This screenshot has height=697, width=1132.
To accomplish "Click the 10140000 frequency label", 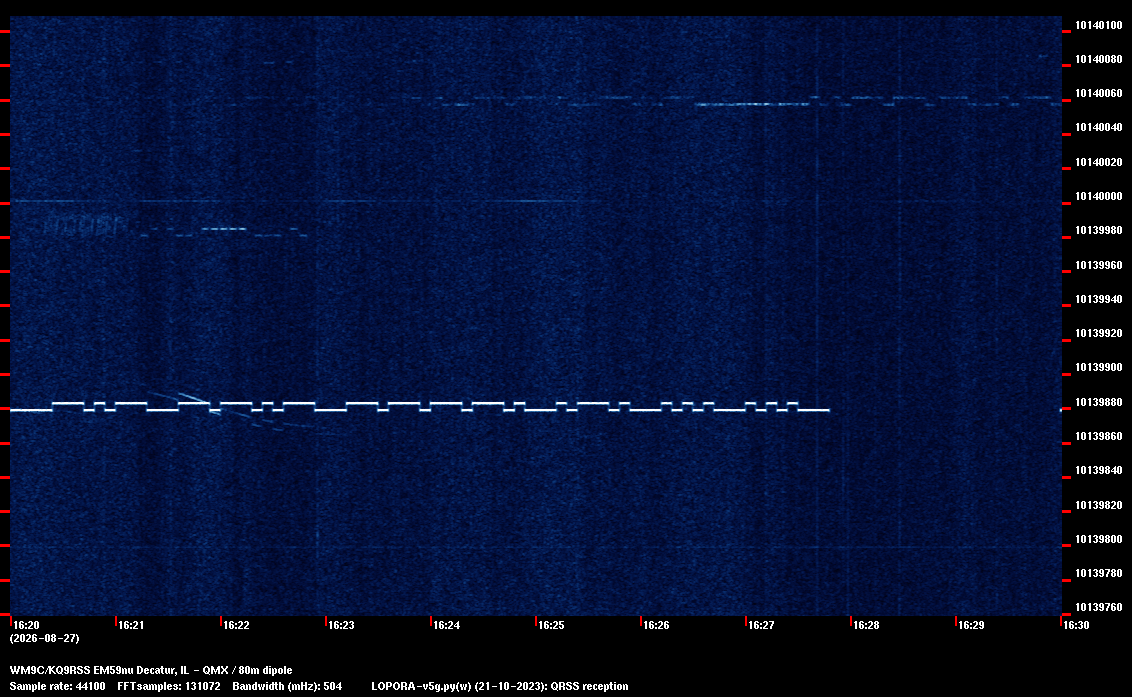I will click(1098, 196).
